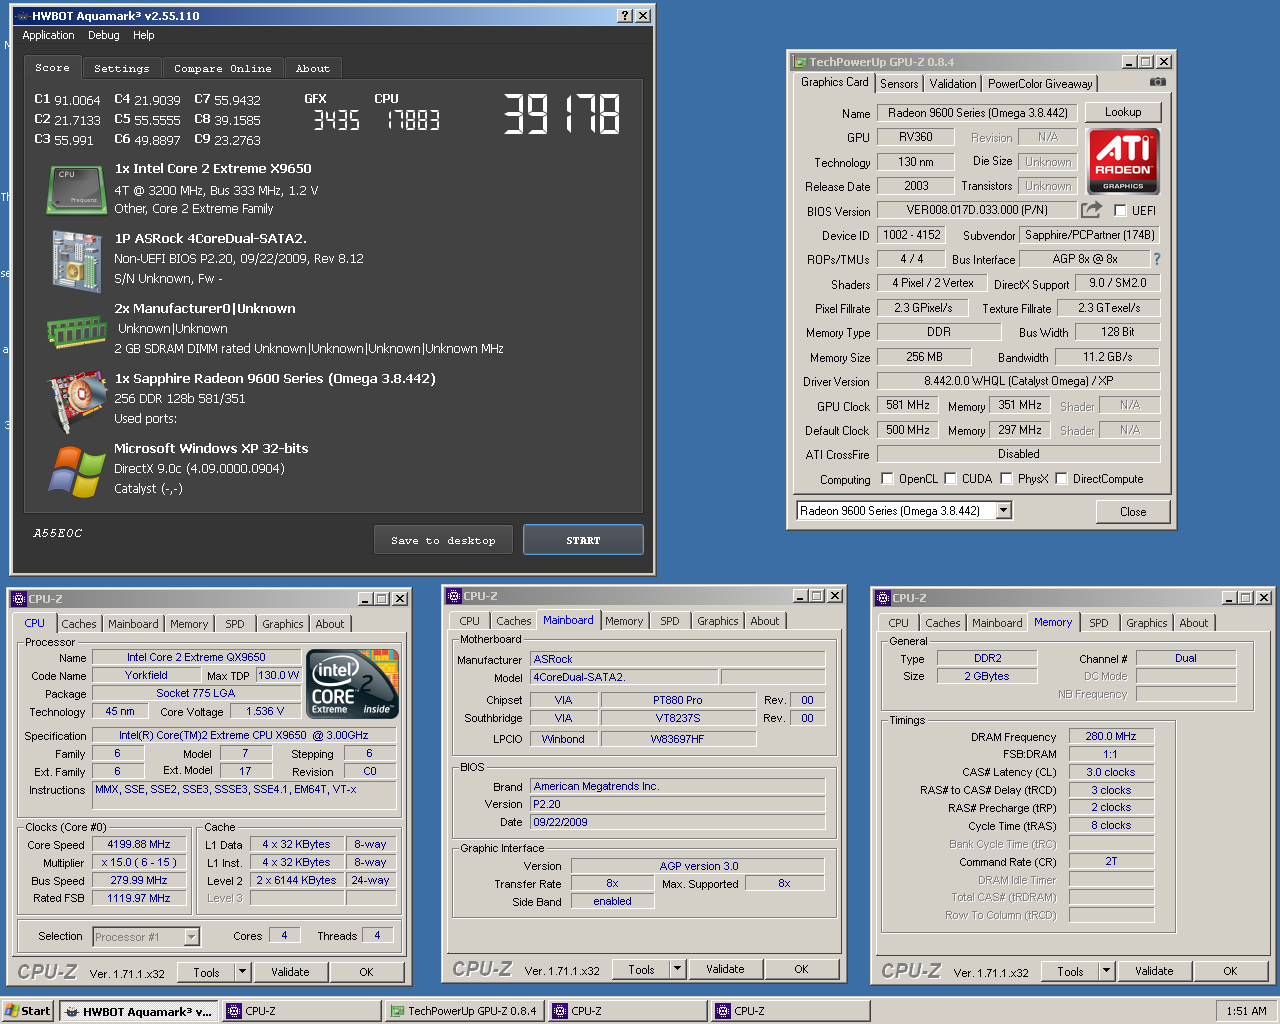The image size is (1280, 1024).
Task: Click the HWBOT Aquamark title bar icon
Action: [21, 16]
